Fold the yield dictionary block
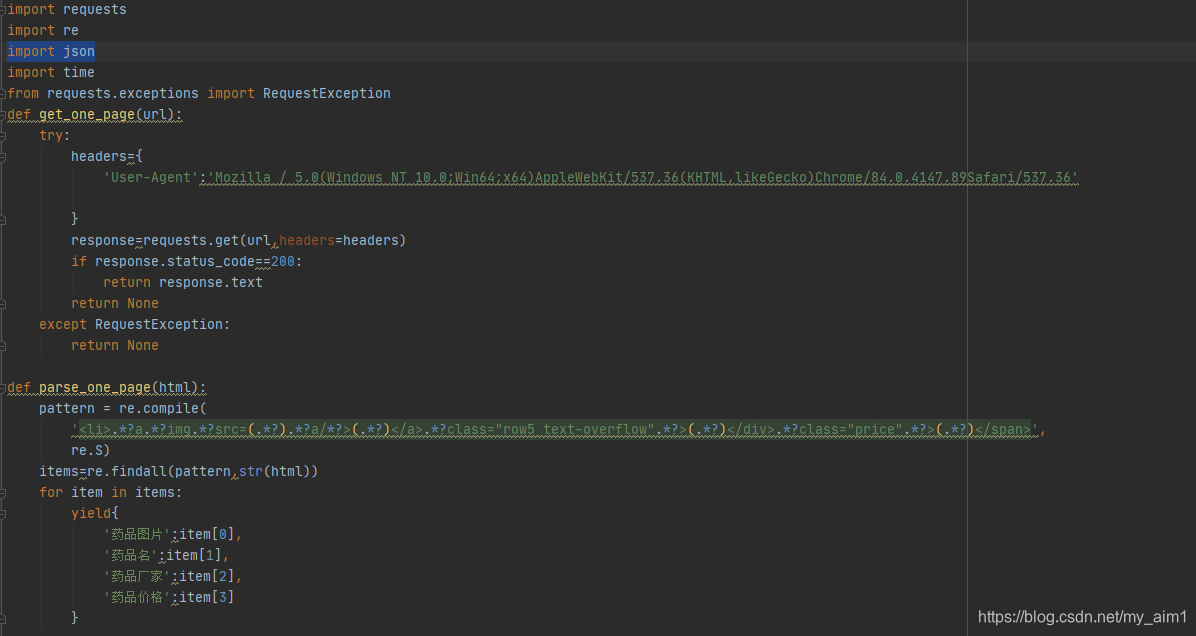Screen dimensions: 1196x636 pos(3,512)
